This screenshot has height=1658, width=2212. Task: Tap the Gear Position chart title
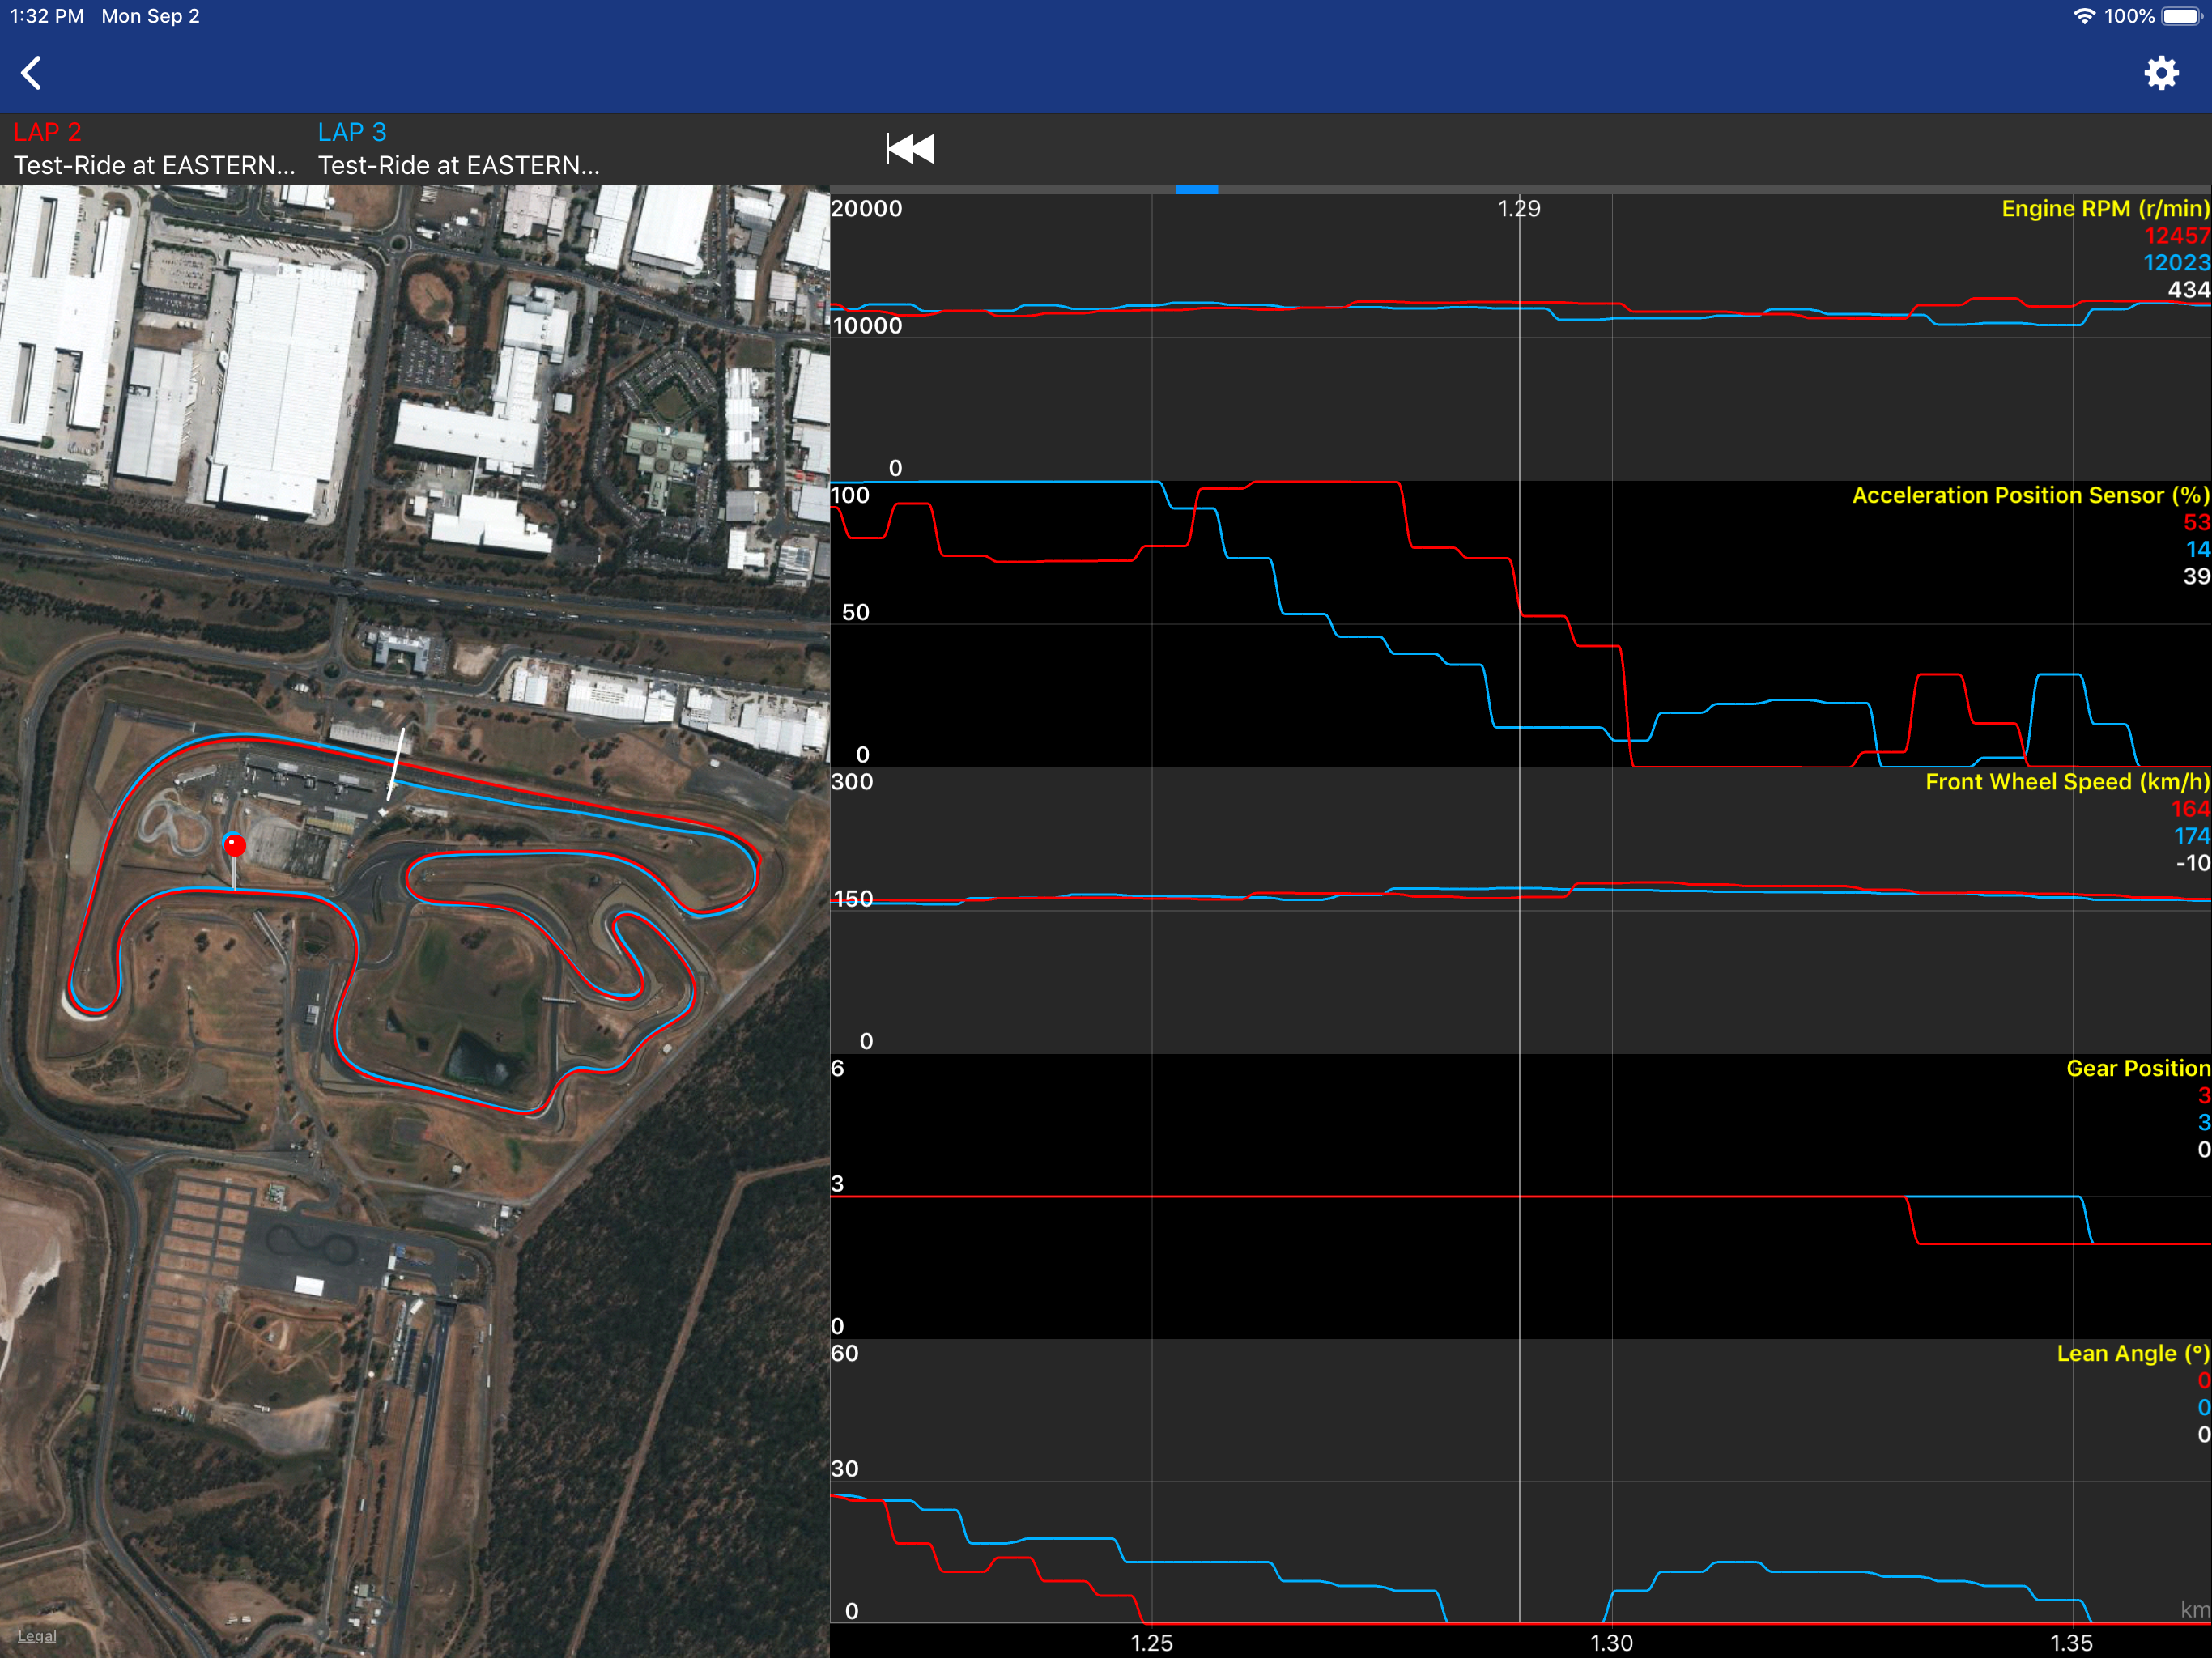[x=2137, y=1069]
